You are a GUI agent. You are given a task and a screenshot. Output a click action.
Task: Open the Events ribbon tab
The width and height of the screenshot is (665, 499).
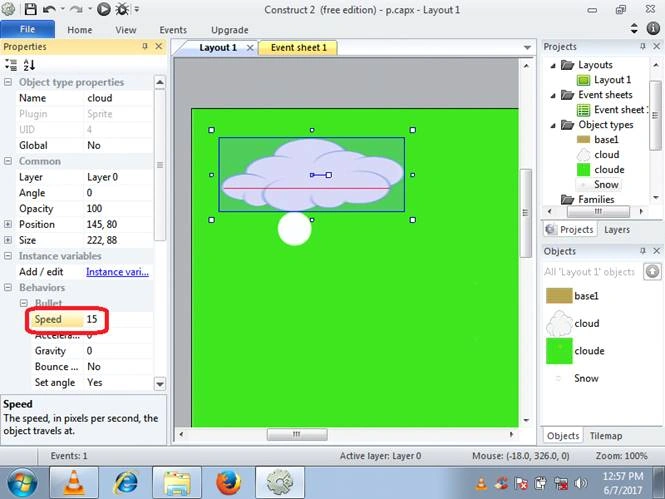(173, 30)
